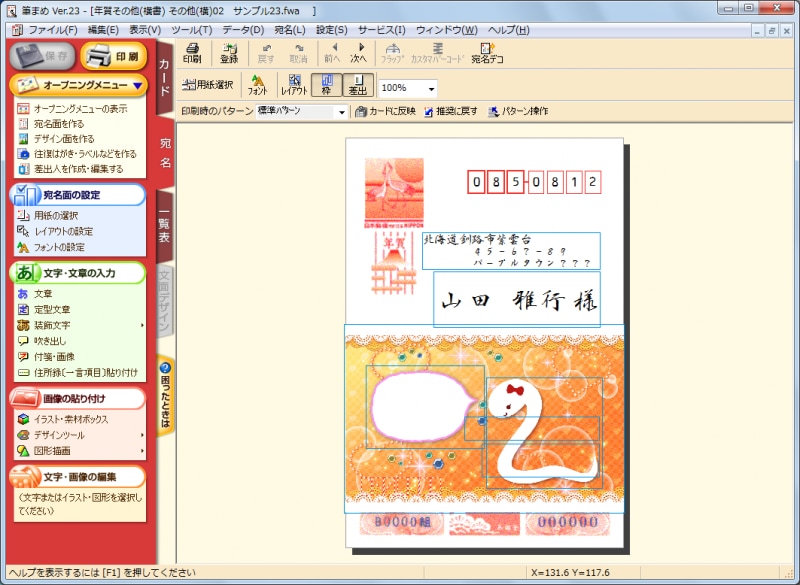This screenshot has height=585, width=800.
Task: Select the recipient name 山田 雅行 様 field
Action: coord(516,300)
